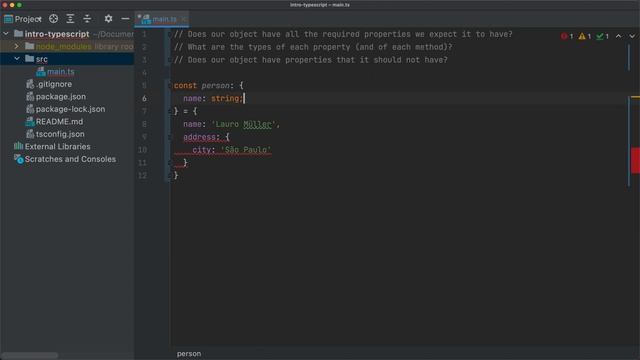Click the 'Müller' underlined word
This screenshot has height=360, width=640.
pyautogui.click(x=257, y=124)
